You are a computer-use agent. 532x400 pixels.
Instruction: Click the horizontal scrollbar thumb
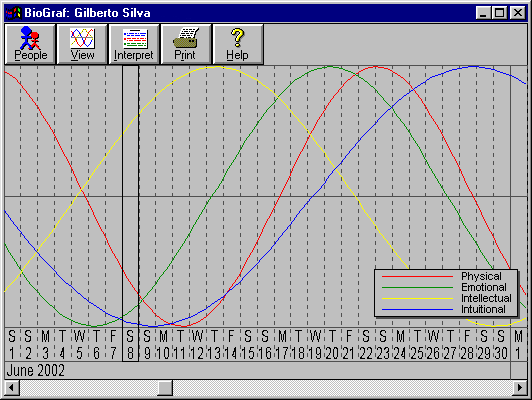[x=165, y=387]
